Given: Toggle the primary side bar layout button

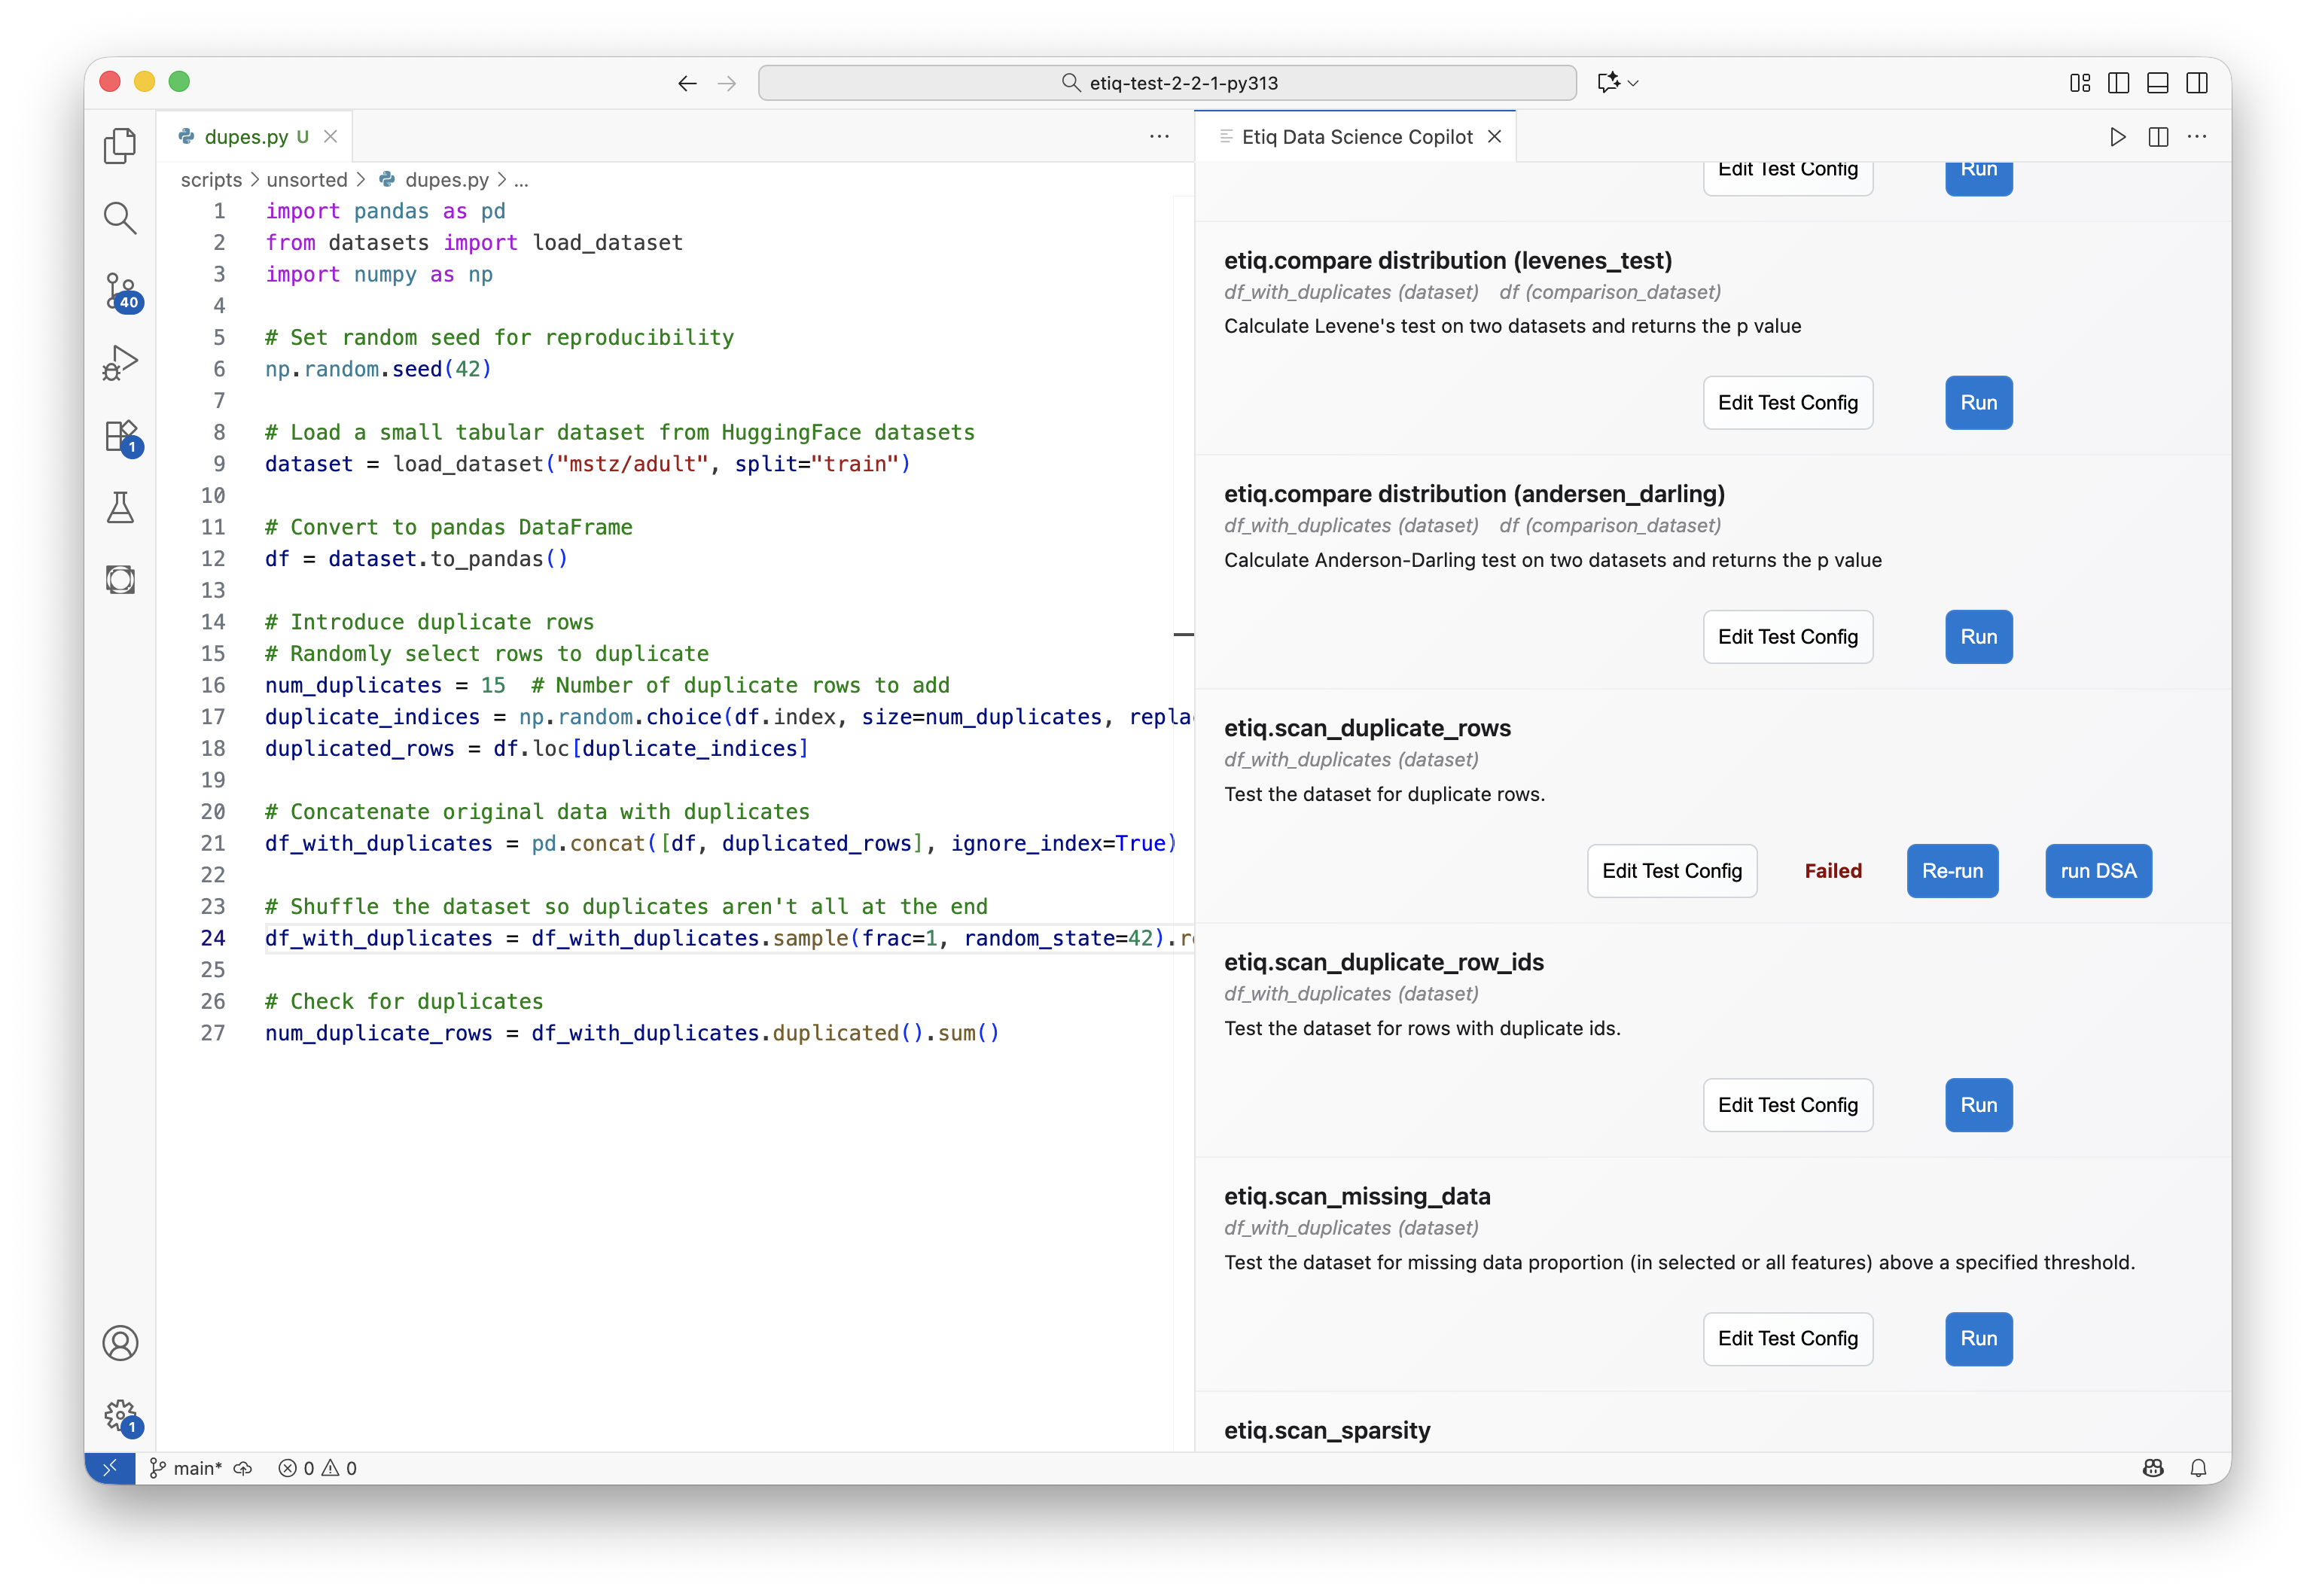Looking at the screenshot, I should click(2118, 83).
